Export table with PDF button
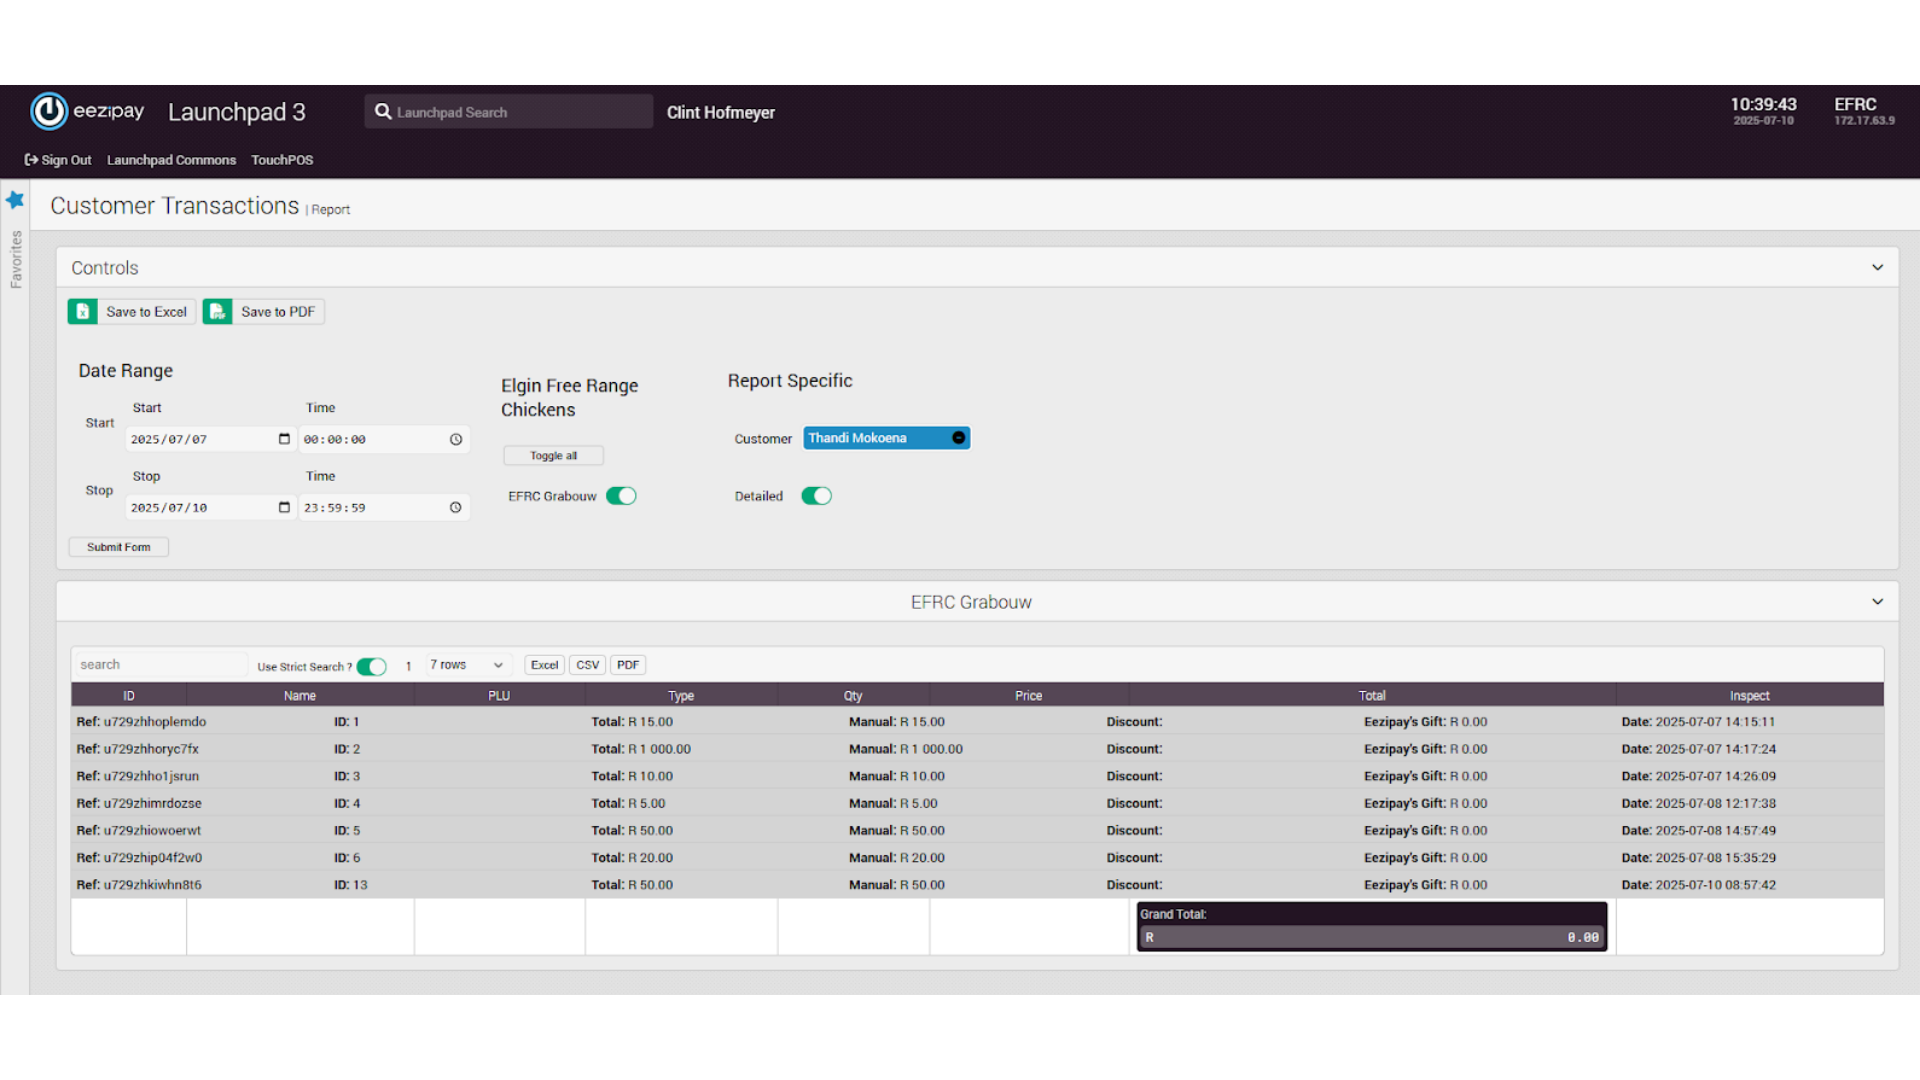The height and width of the screenshot is (1080, 1920). (x=627, y=665)
